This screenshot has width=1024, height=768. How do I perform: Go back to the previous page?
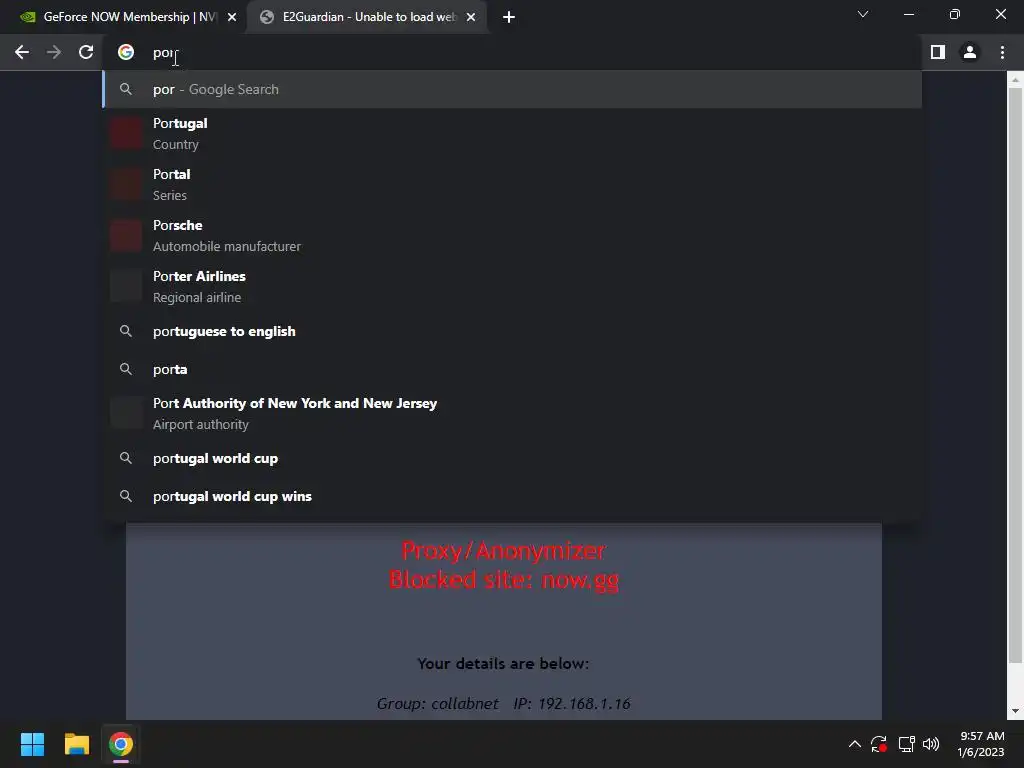[x=22, y=52]
